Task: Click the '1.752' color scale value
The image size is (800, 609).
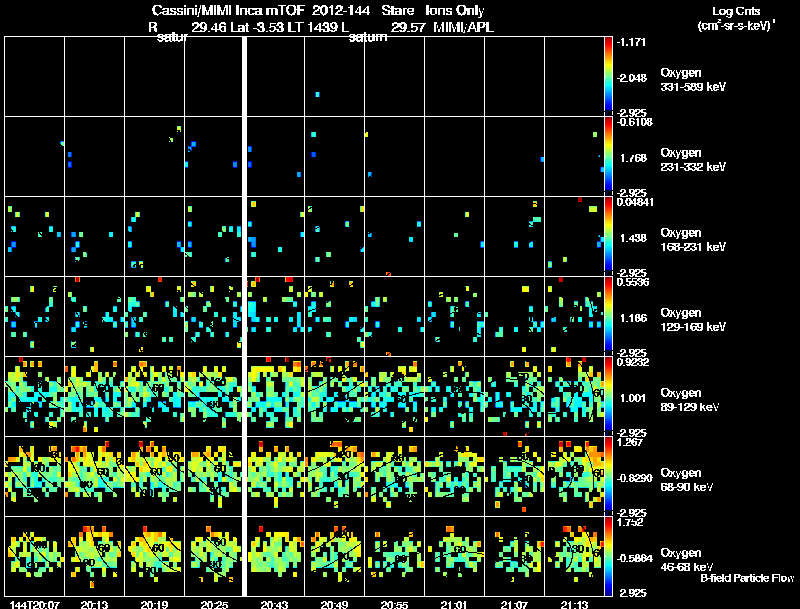Action: click(629, 522)
